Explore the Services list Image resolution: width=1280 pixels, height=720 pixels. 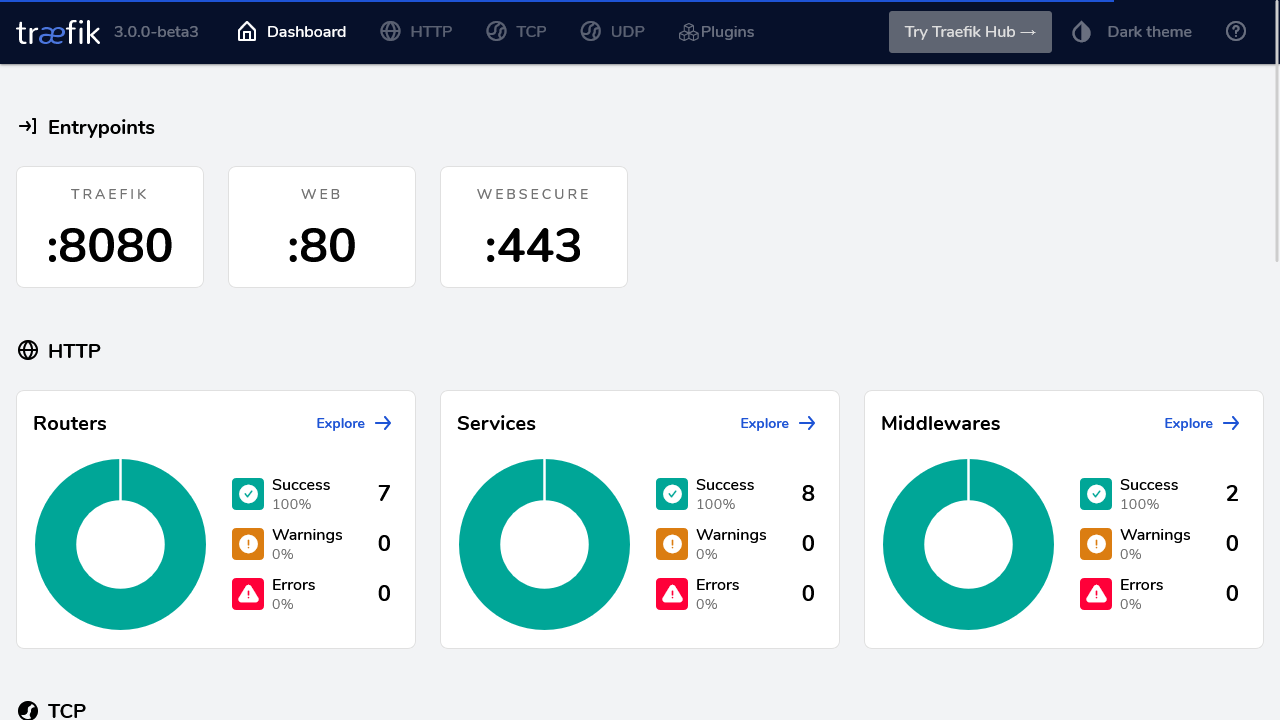(778, 423)
